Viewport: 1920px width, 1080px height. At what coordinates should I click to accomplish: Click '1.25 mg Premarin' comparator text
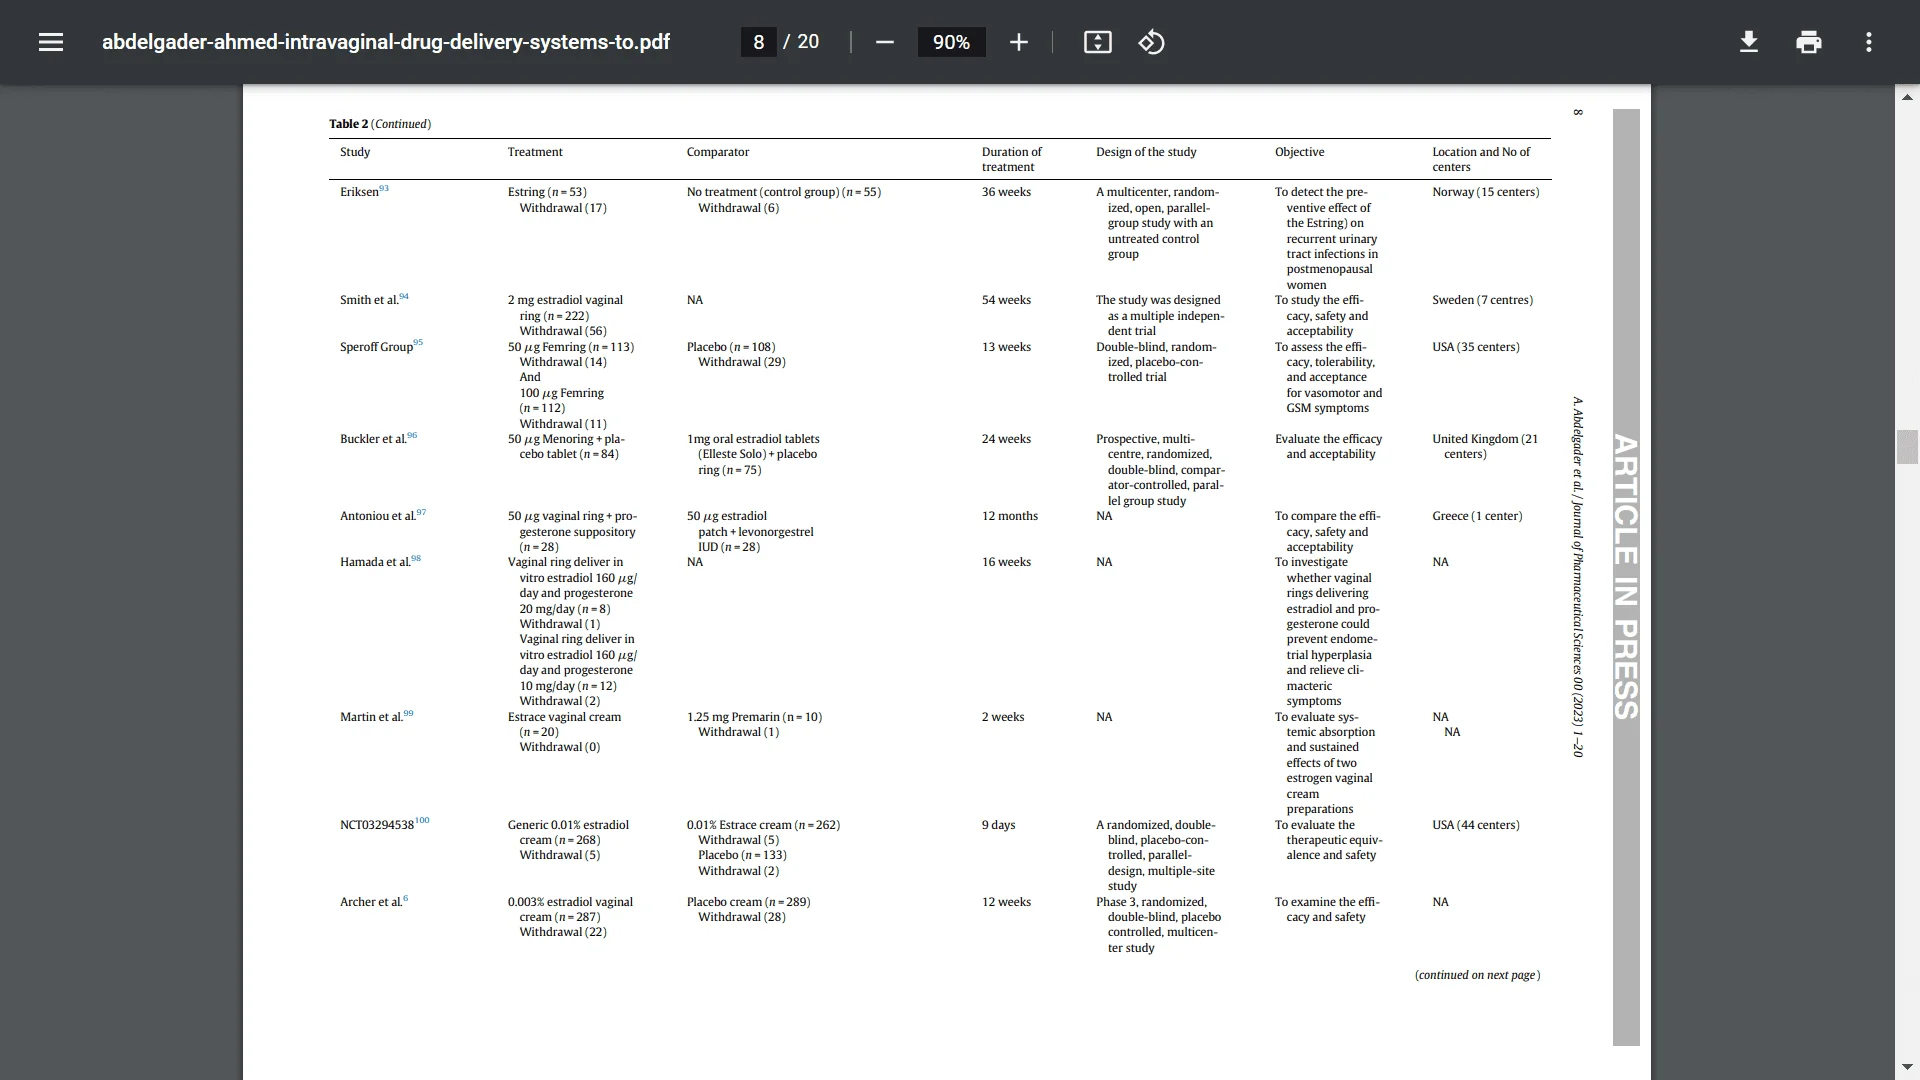point(733,717)
